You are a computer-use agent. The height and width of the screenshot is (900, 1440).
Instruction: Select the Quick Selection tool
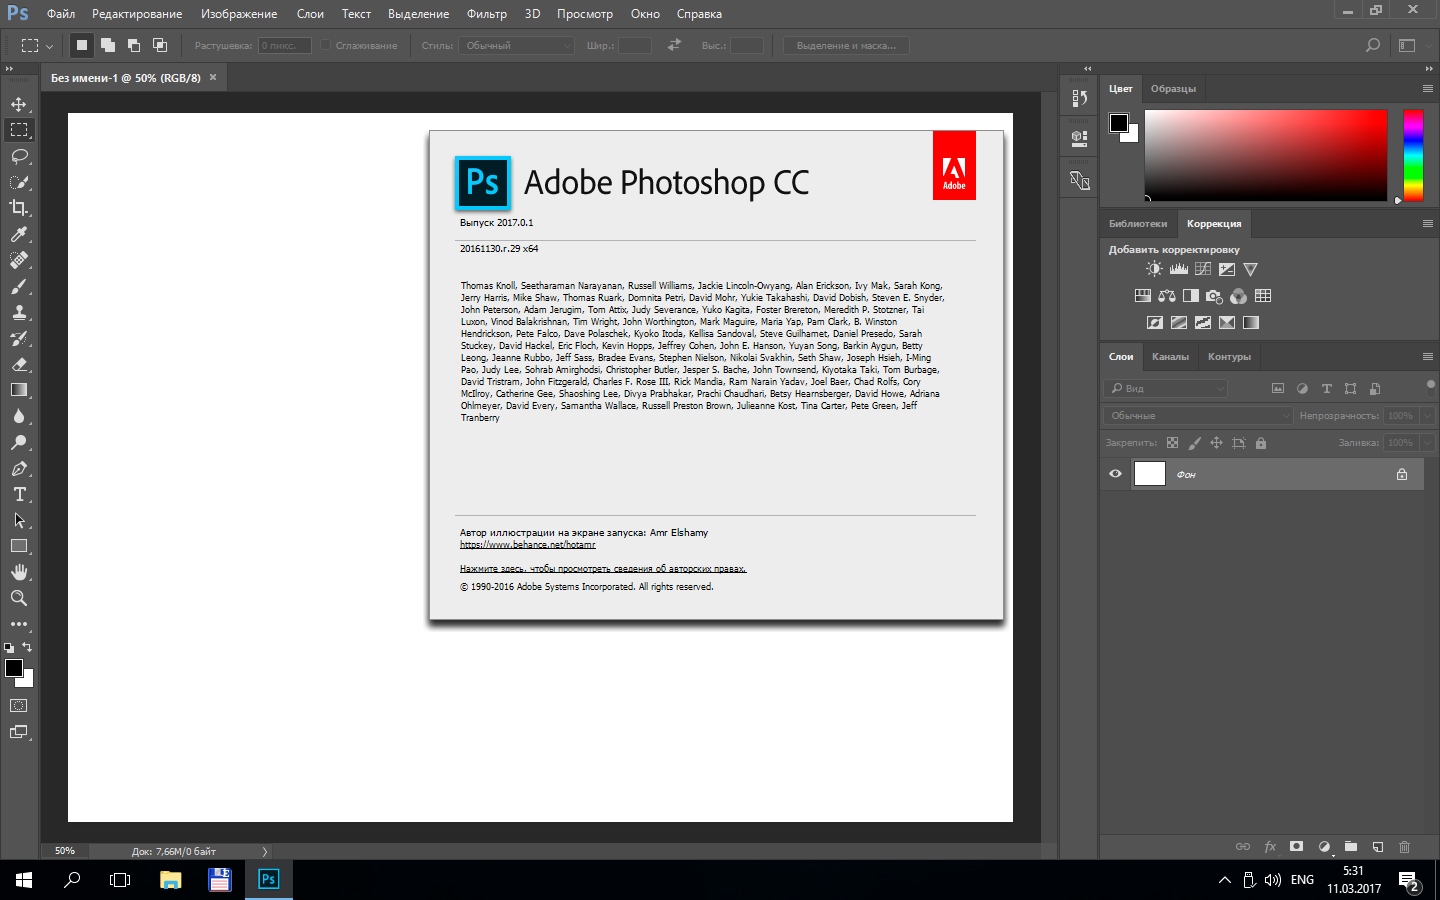coord(19,182)
